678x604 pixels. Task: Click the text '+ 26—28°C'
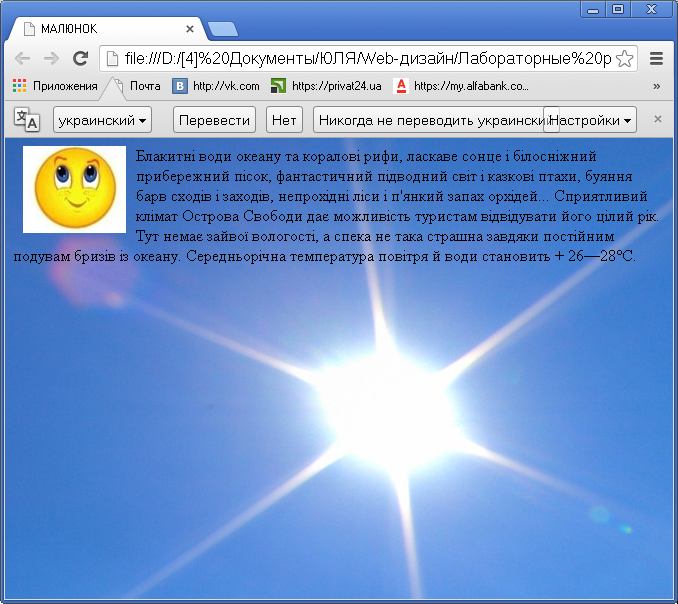(x=594, y=256)
